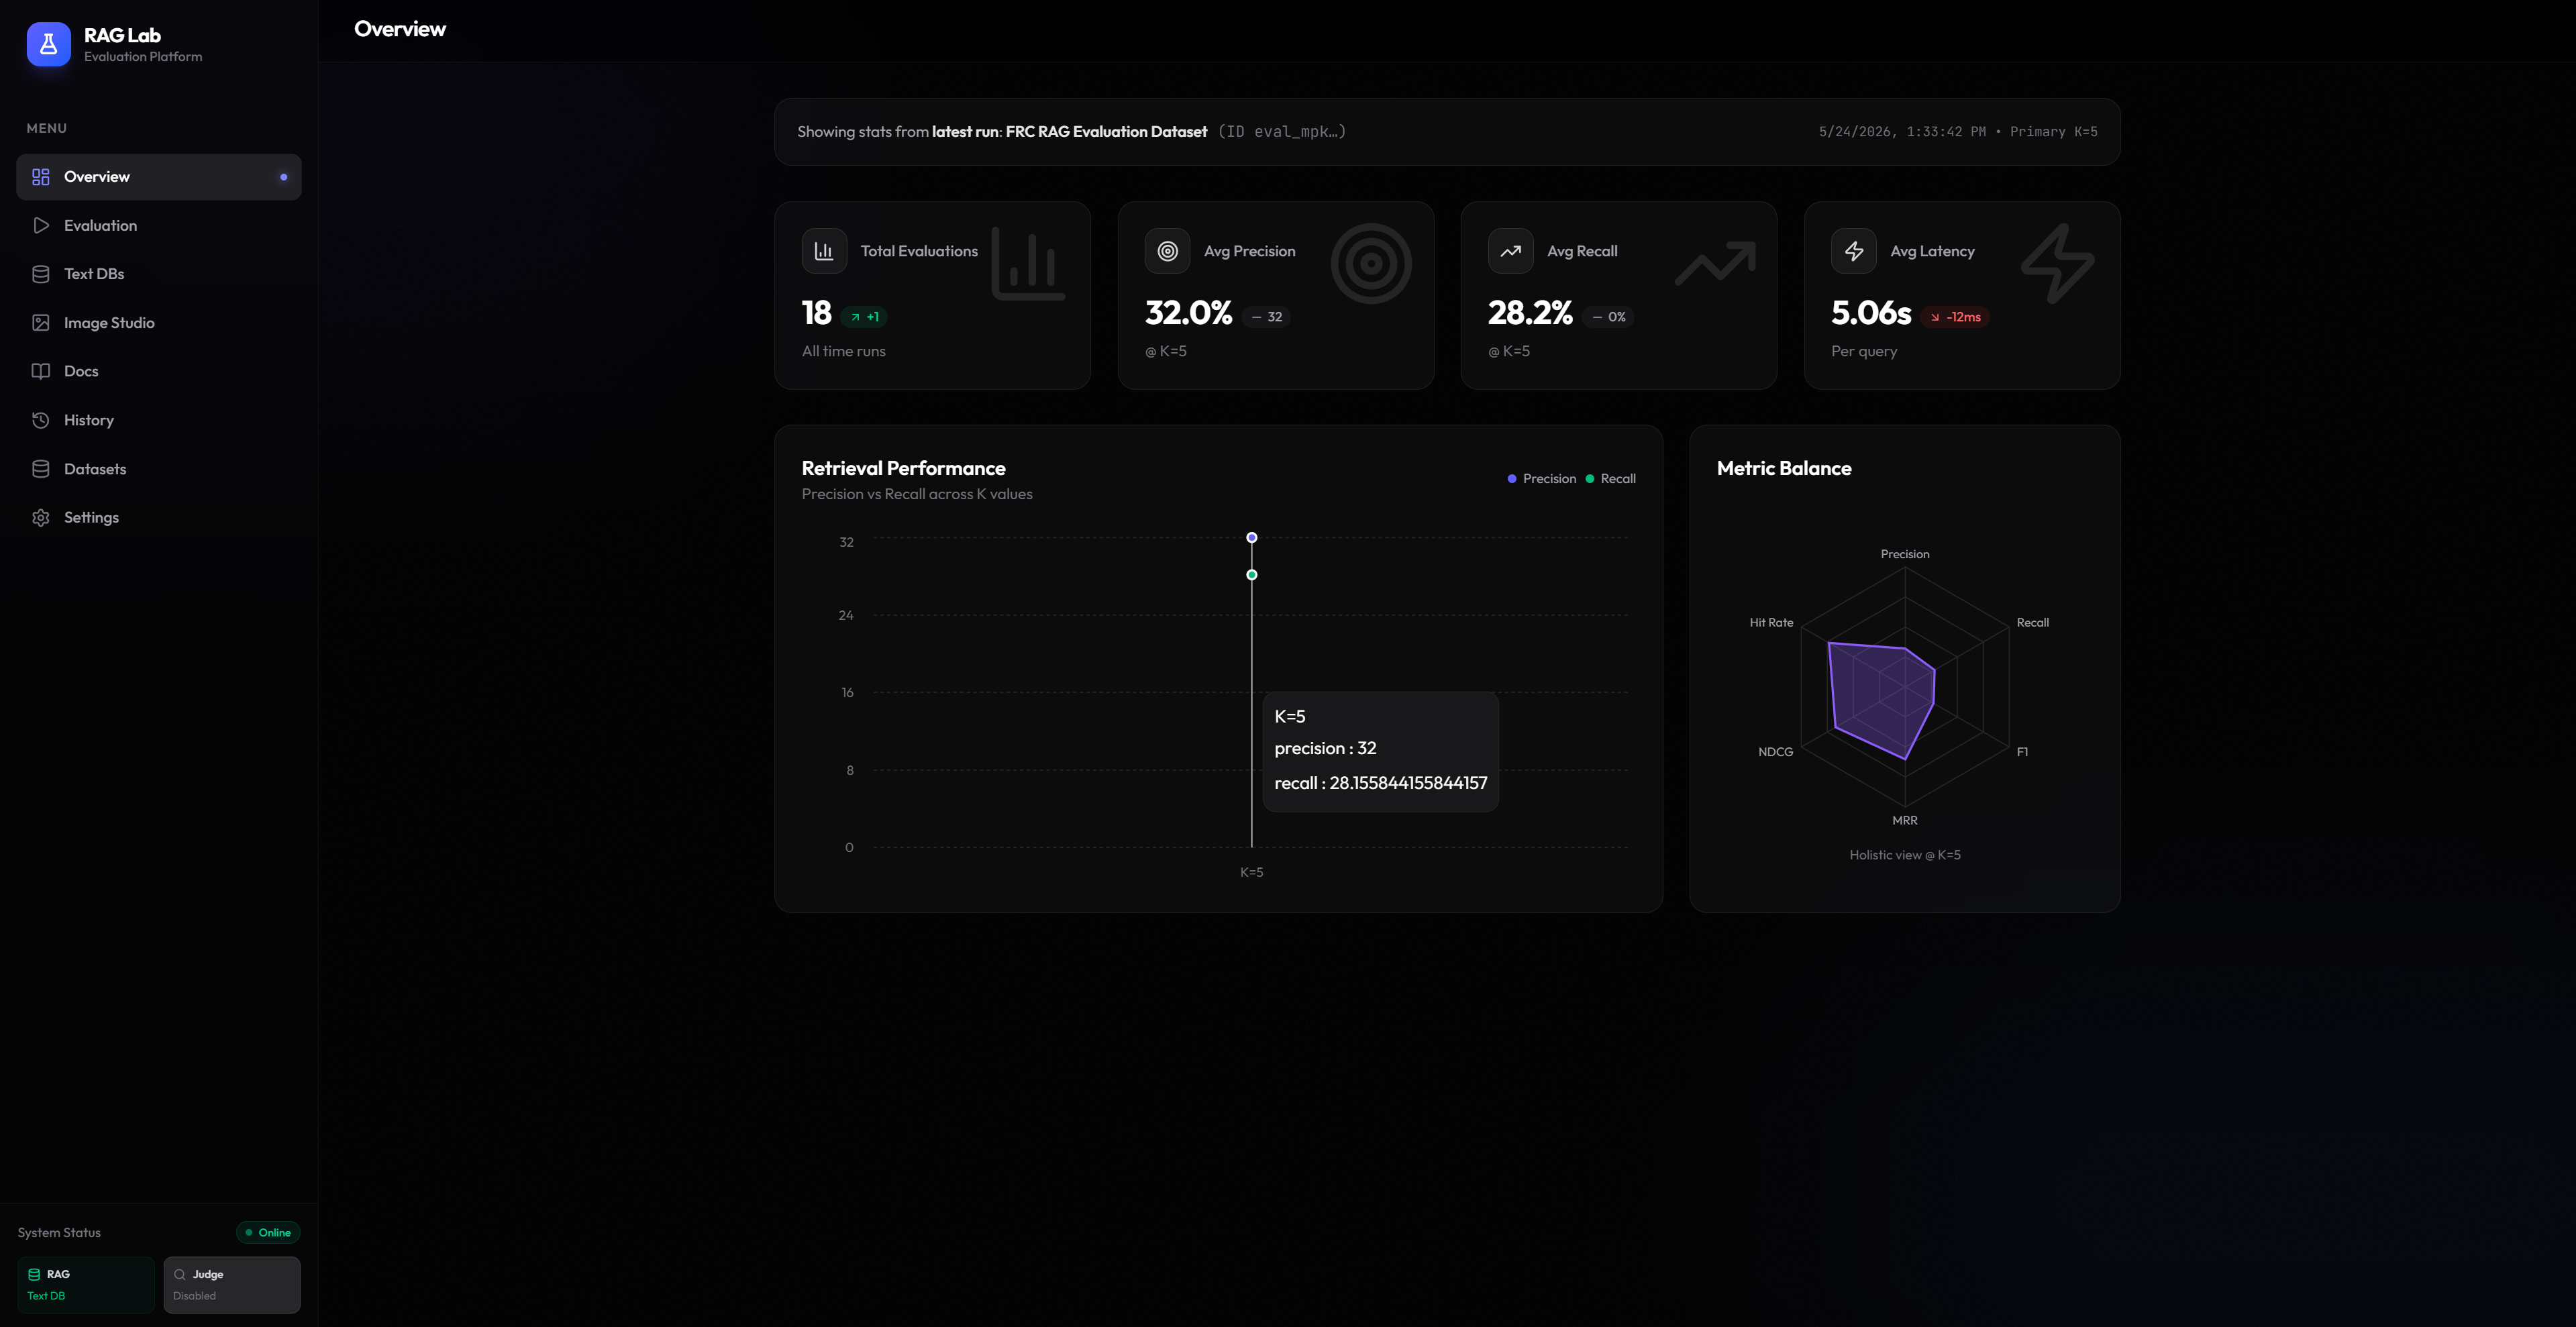Click the Online status badge
The height and width of the screenshot is (1327, 2576).
coord(268,1232)
